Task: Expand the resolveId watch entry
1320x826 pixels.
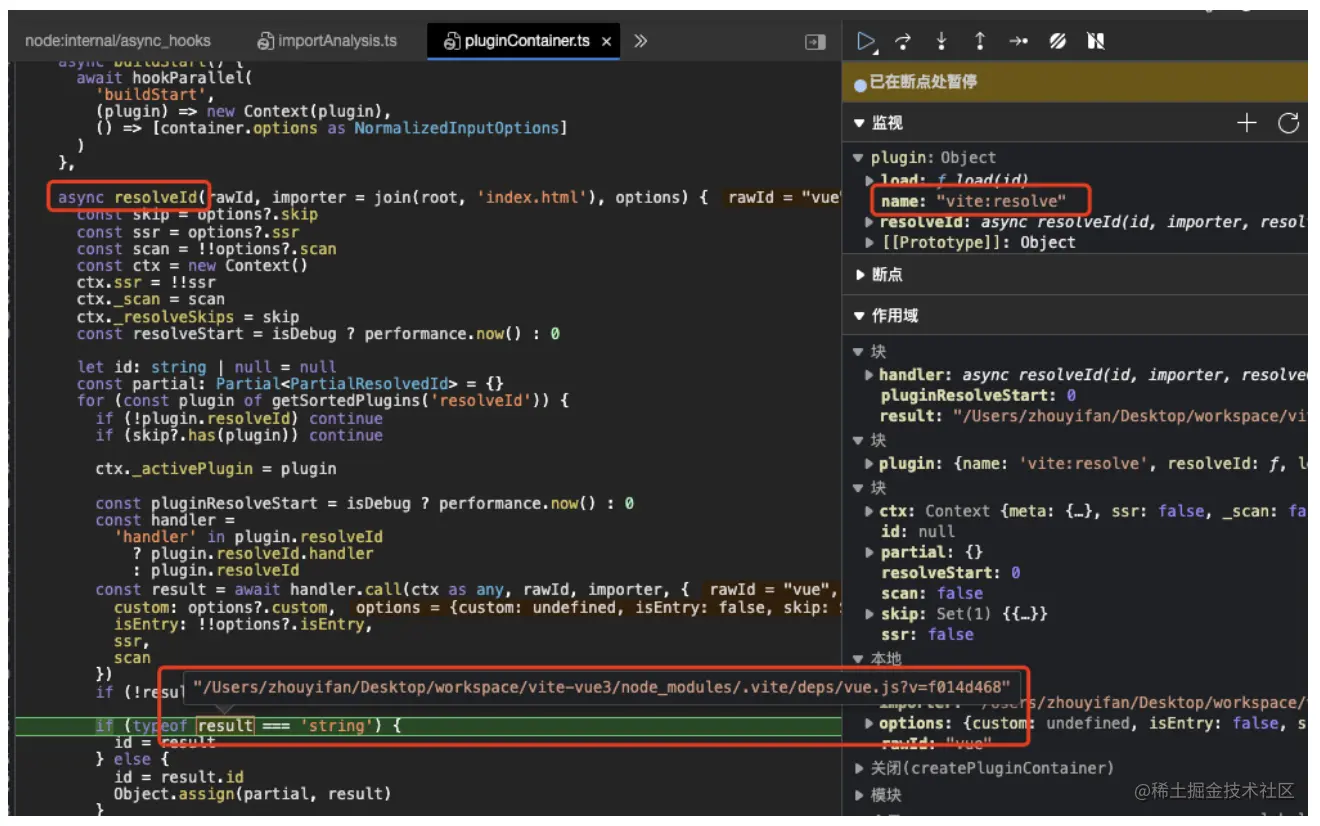Action: (x=869, y=221)
